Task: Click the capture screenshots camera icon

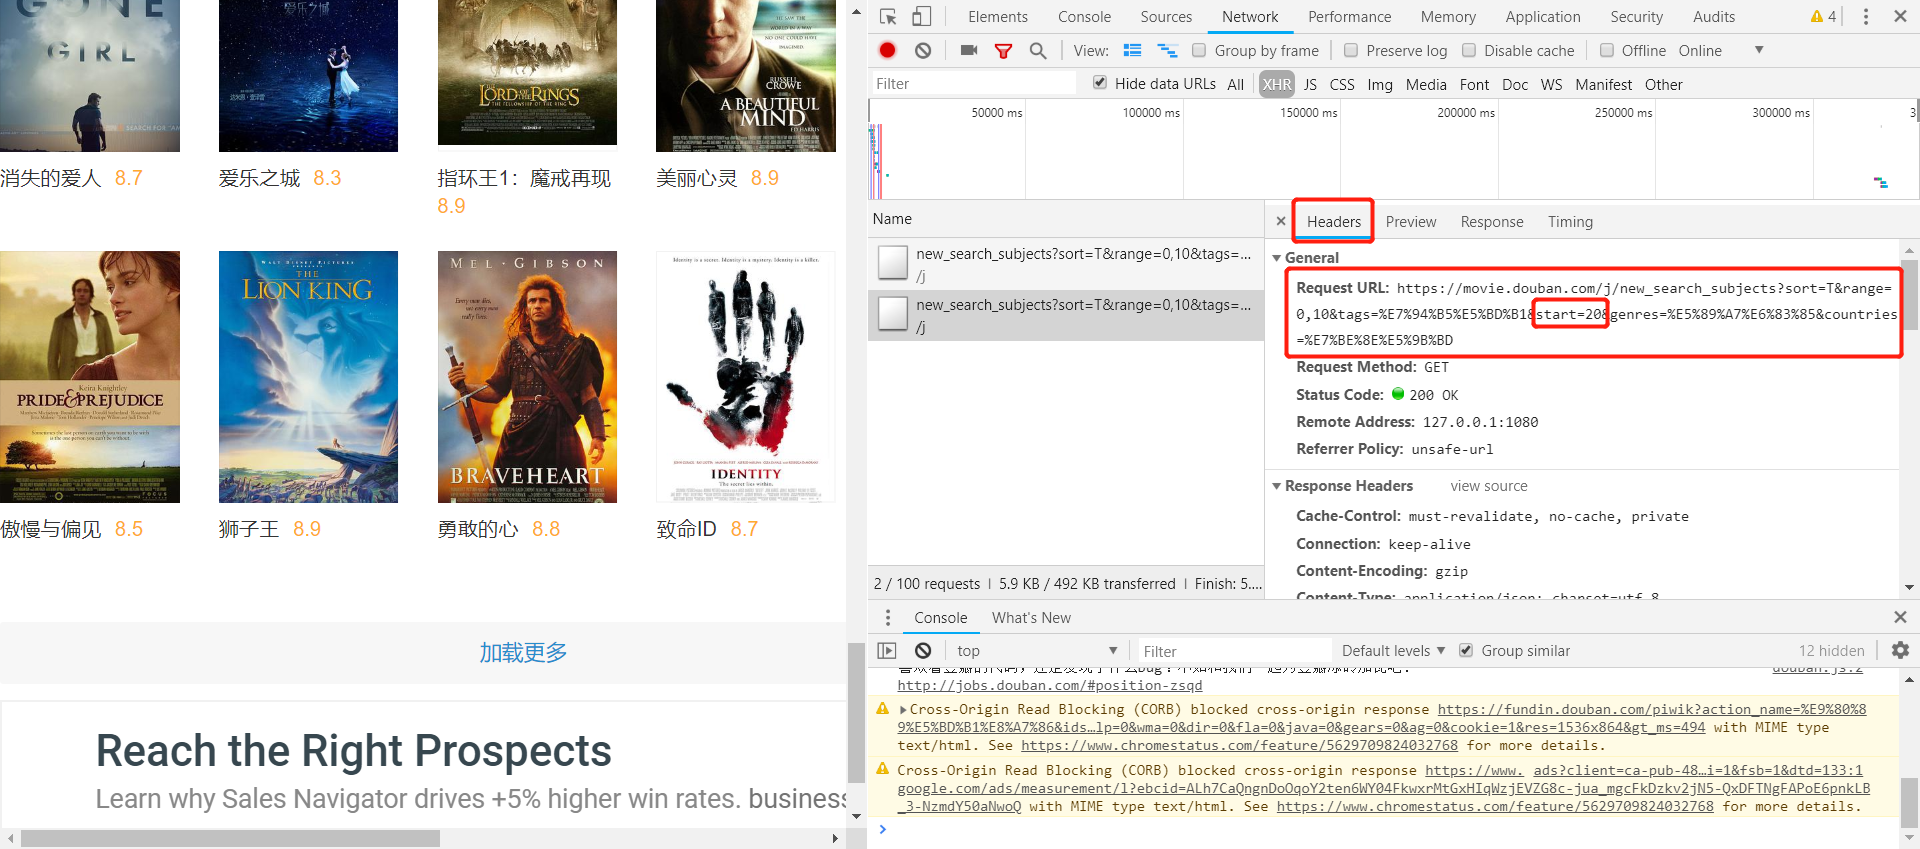Action: pyautogui.click(x=968, y=50)
